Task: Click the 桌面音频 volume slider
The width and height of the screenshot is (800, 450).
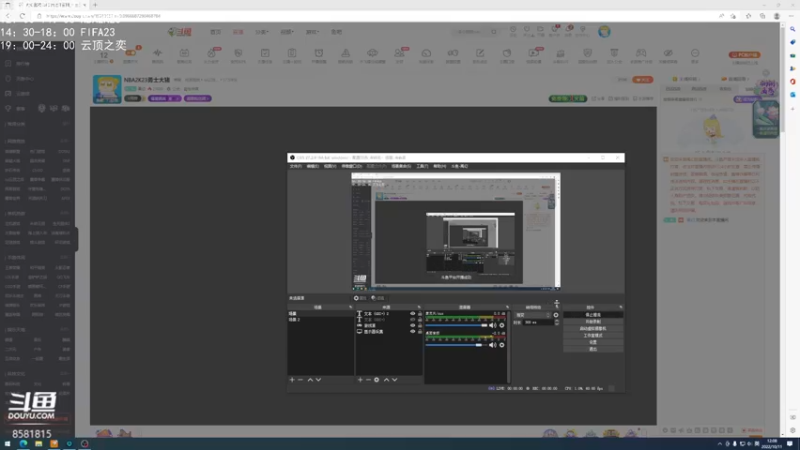Action: click(x=454, y=345)
